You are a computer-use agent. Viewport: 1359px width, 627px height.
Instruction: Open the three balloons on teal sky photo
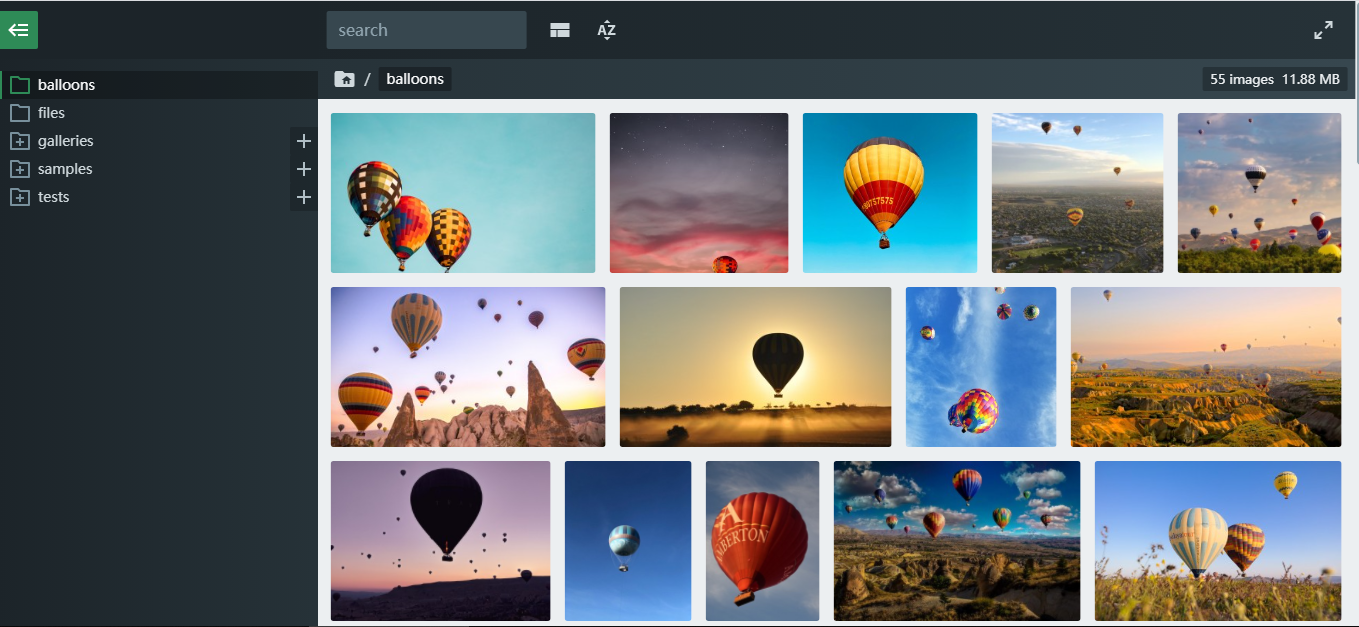(463, 193)
